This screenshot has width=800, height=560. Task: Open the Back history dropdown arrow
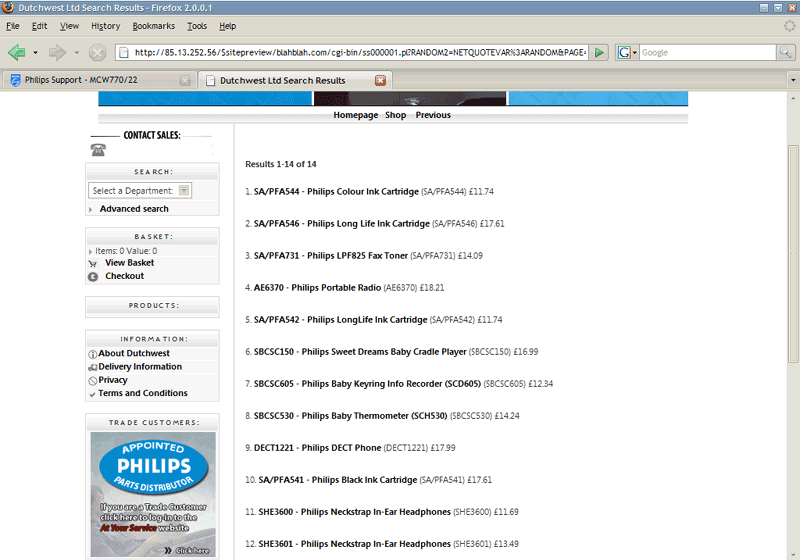point(35,52)
